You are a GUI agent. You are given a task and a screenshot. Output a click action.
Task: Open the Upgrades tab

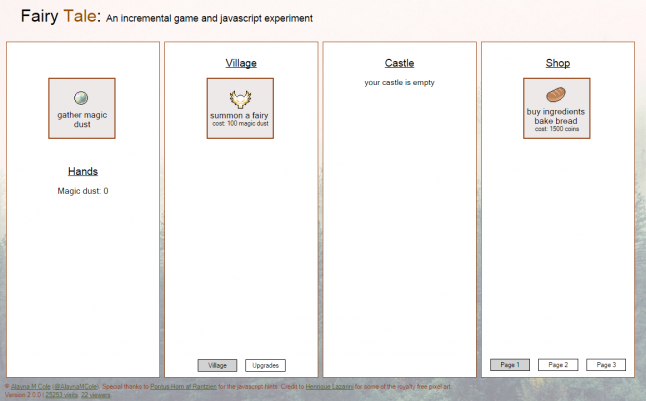[x=266, y=365]
